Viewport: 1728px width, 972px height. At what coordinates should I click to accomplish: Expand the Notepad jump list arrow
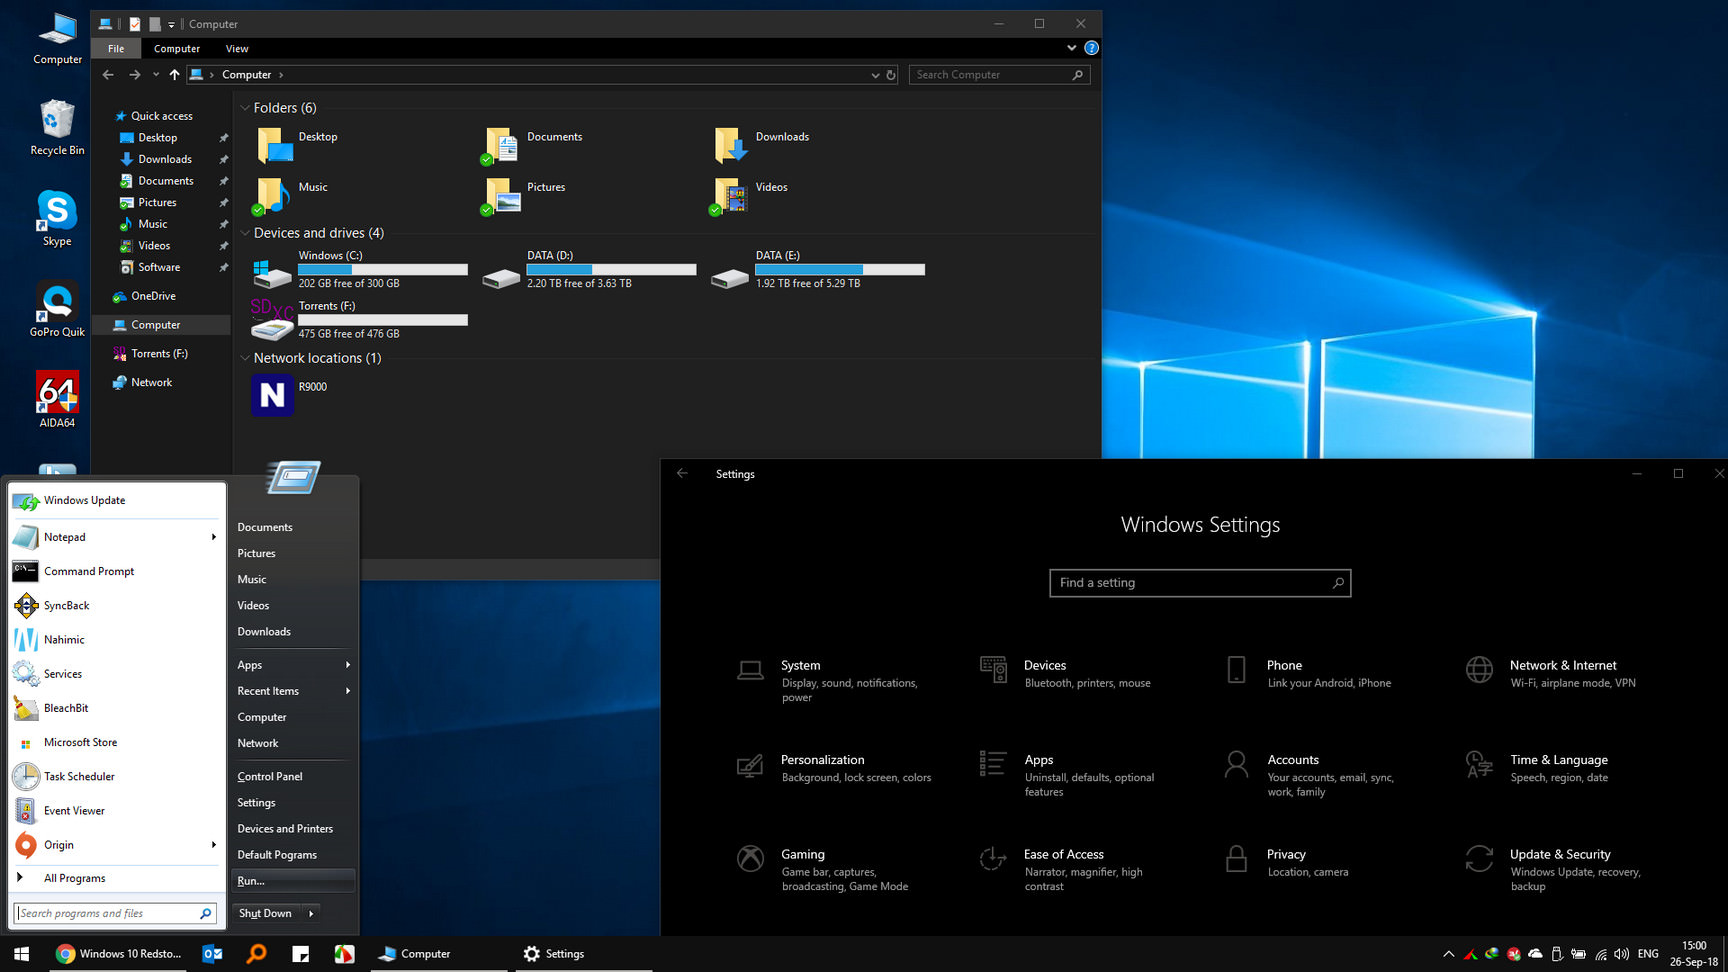[x=214, y=537]
